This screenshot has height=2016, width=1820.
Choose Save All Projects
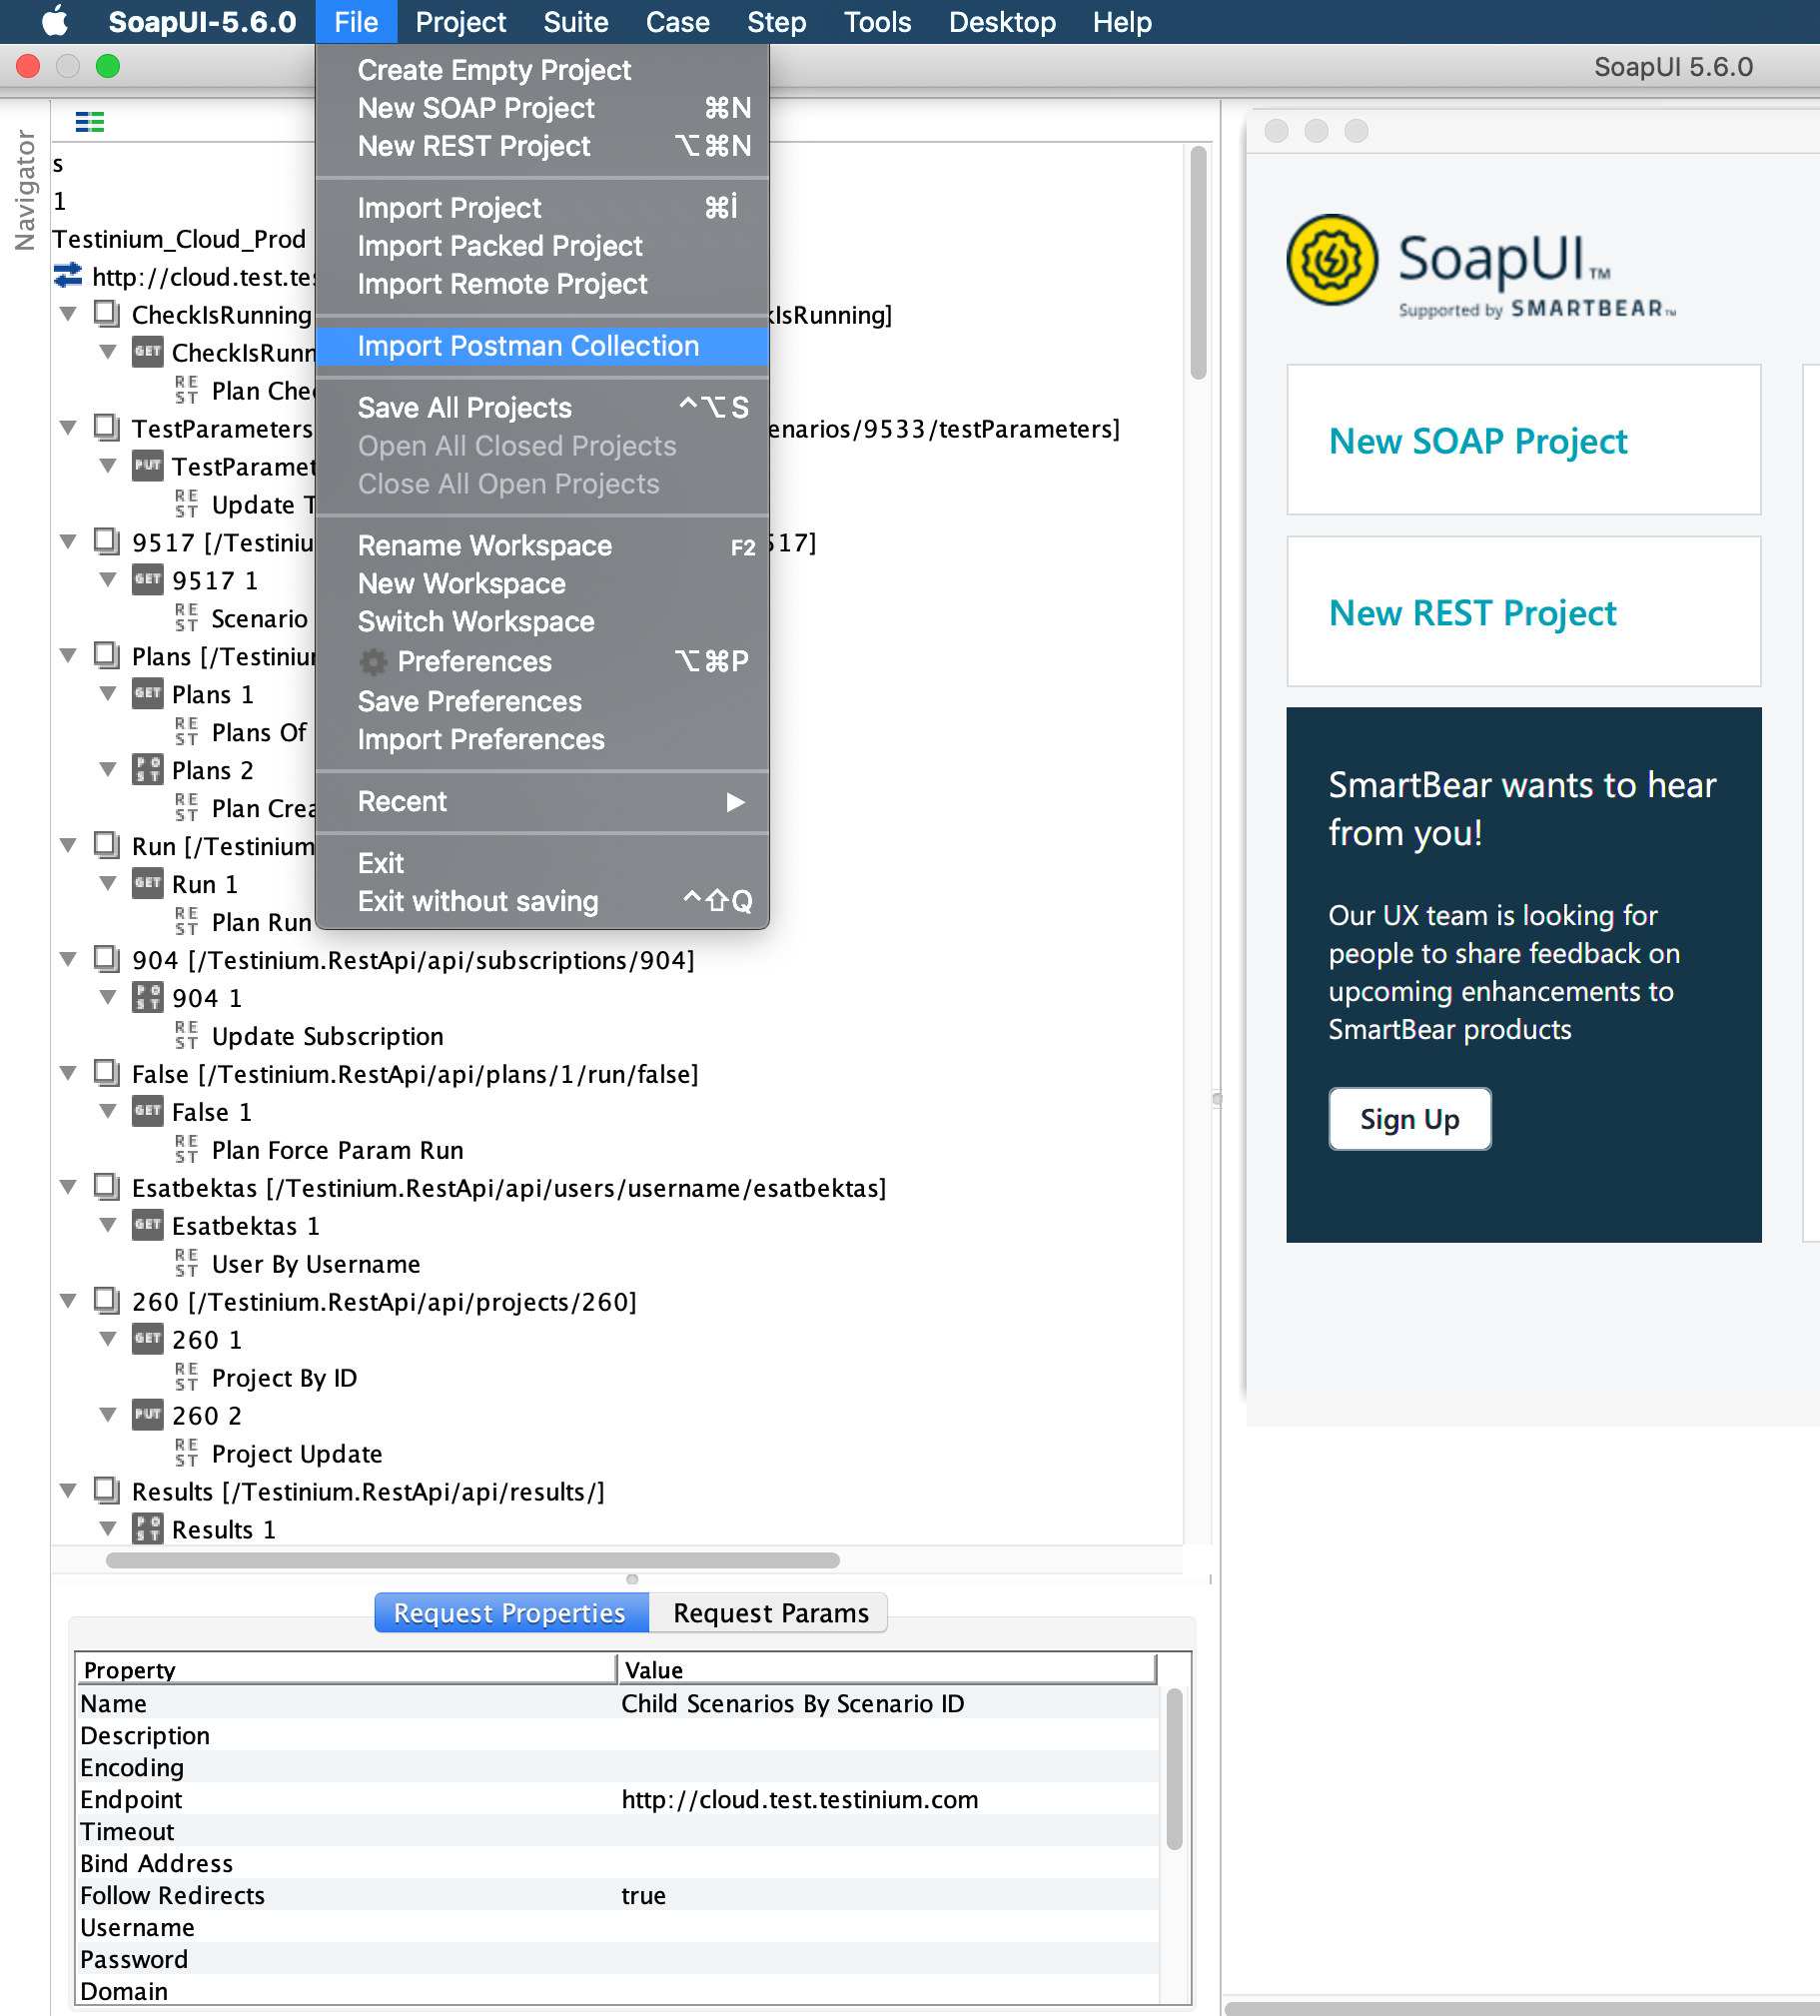(x=542, y=408)
